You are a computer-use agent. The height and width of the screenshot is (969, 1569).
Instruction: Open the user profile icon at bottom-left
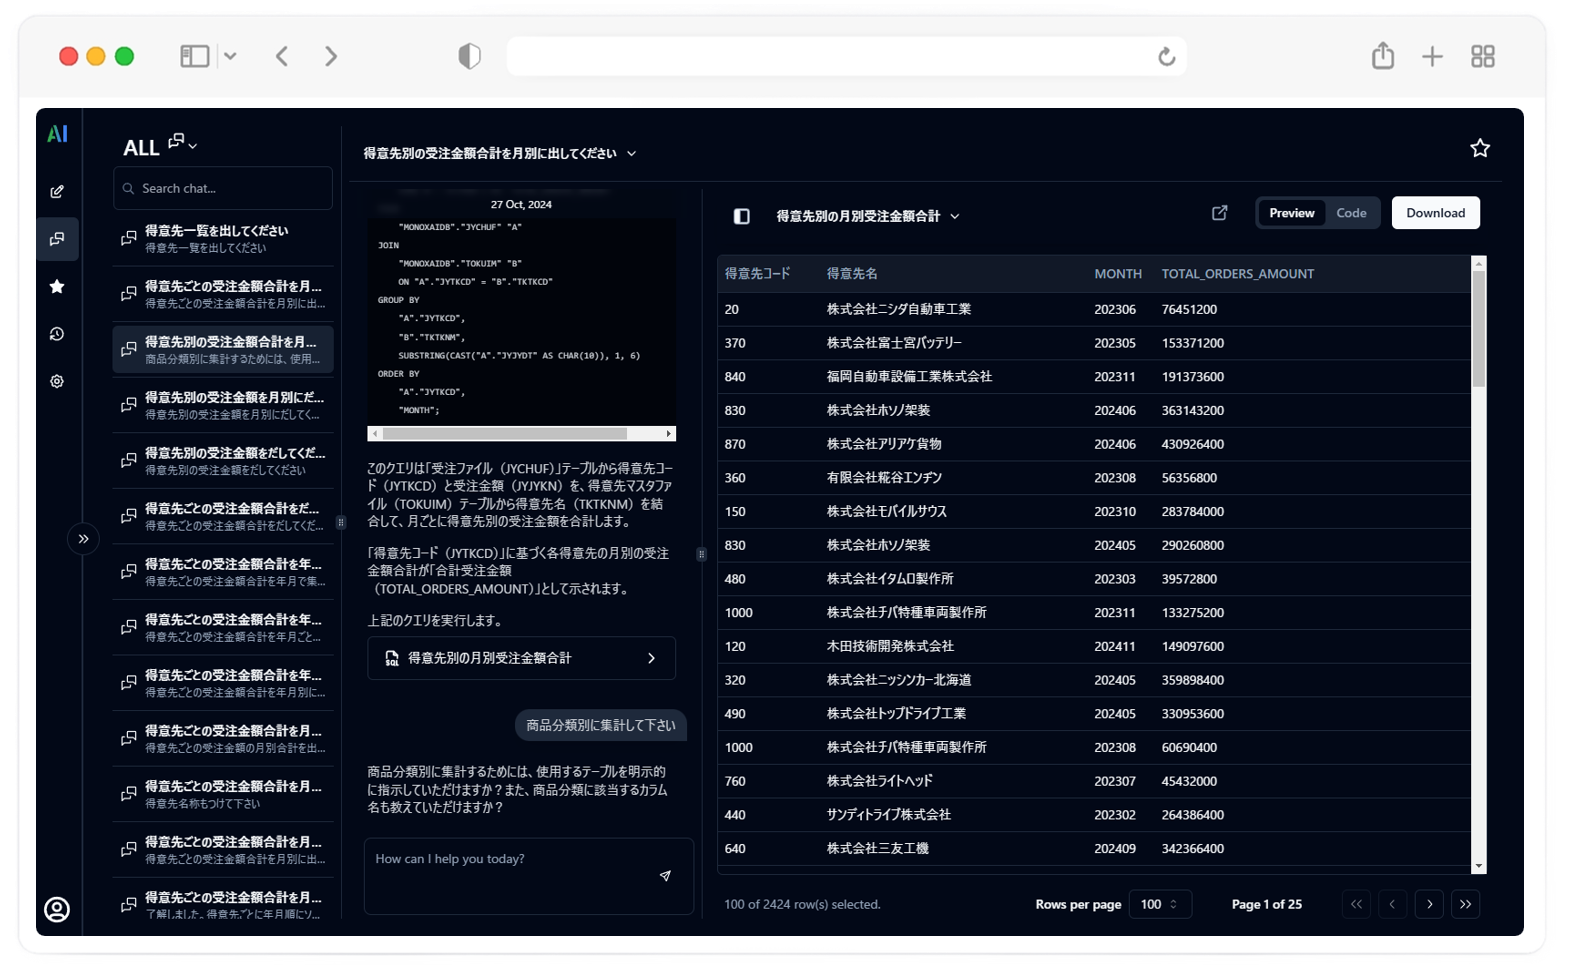57,909
